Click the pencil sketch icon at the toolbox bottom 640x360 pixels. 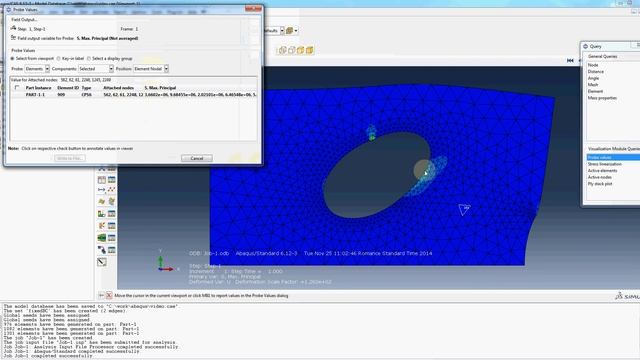(102, 262)
